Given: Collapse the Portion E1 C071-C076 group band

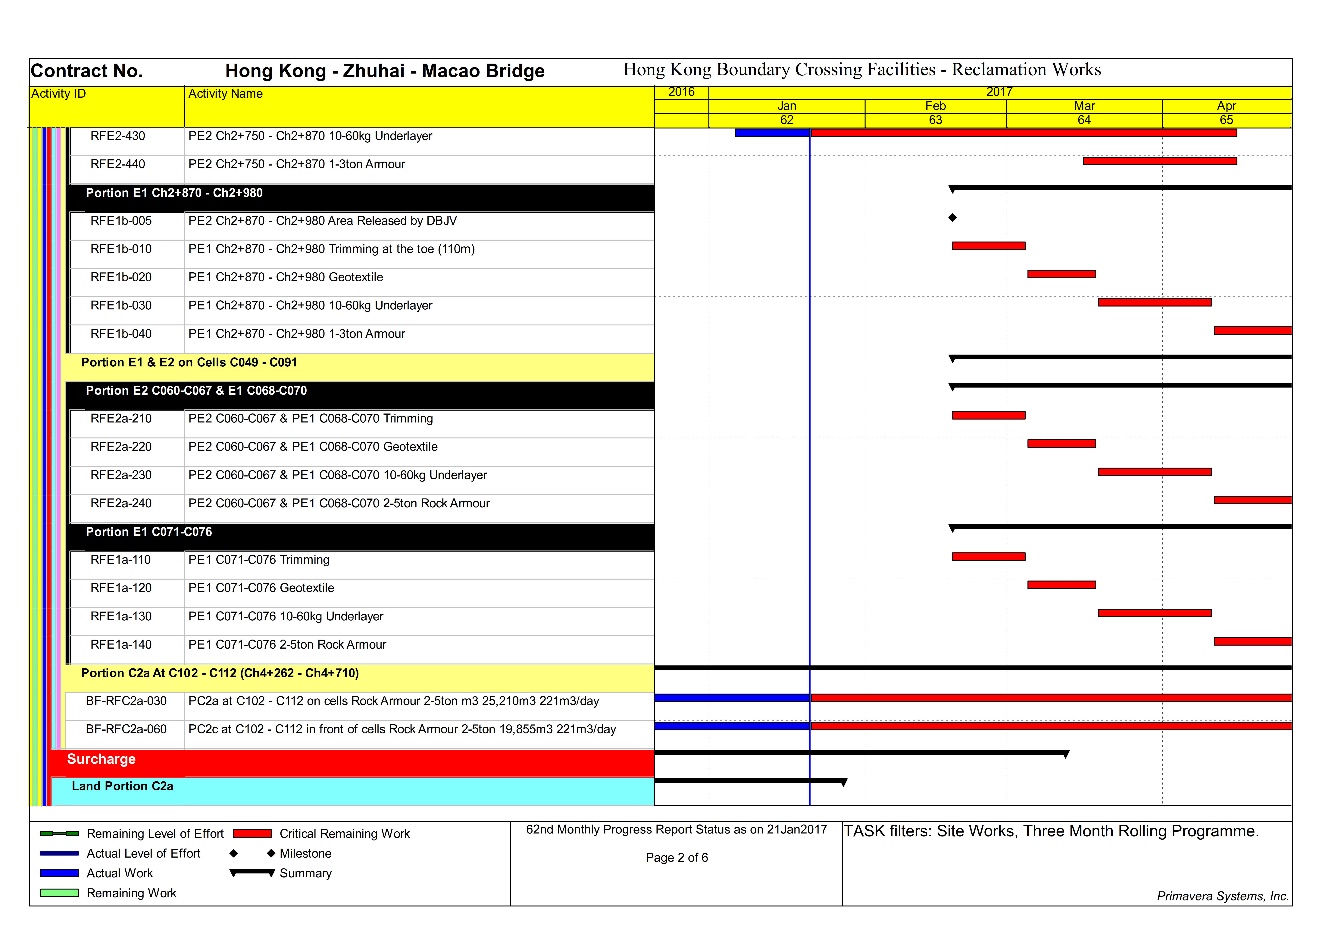Looking at the screenshot, I should click(x=361, y=536).
